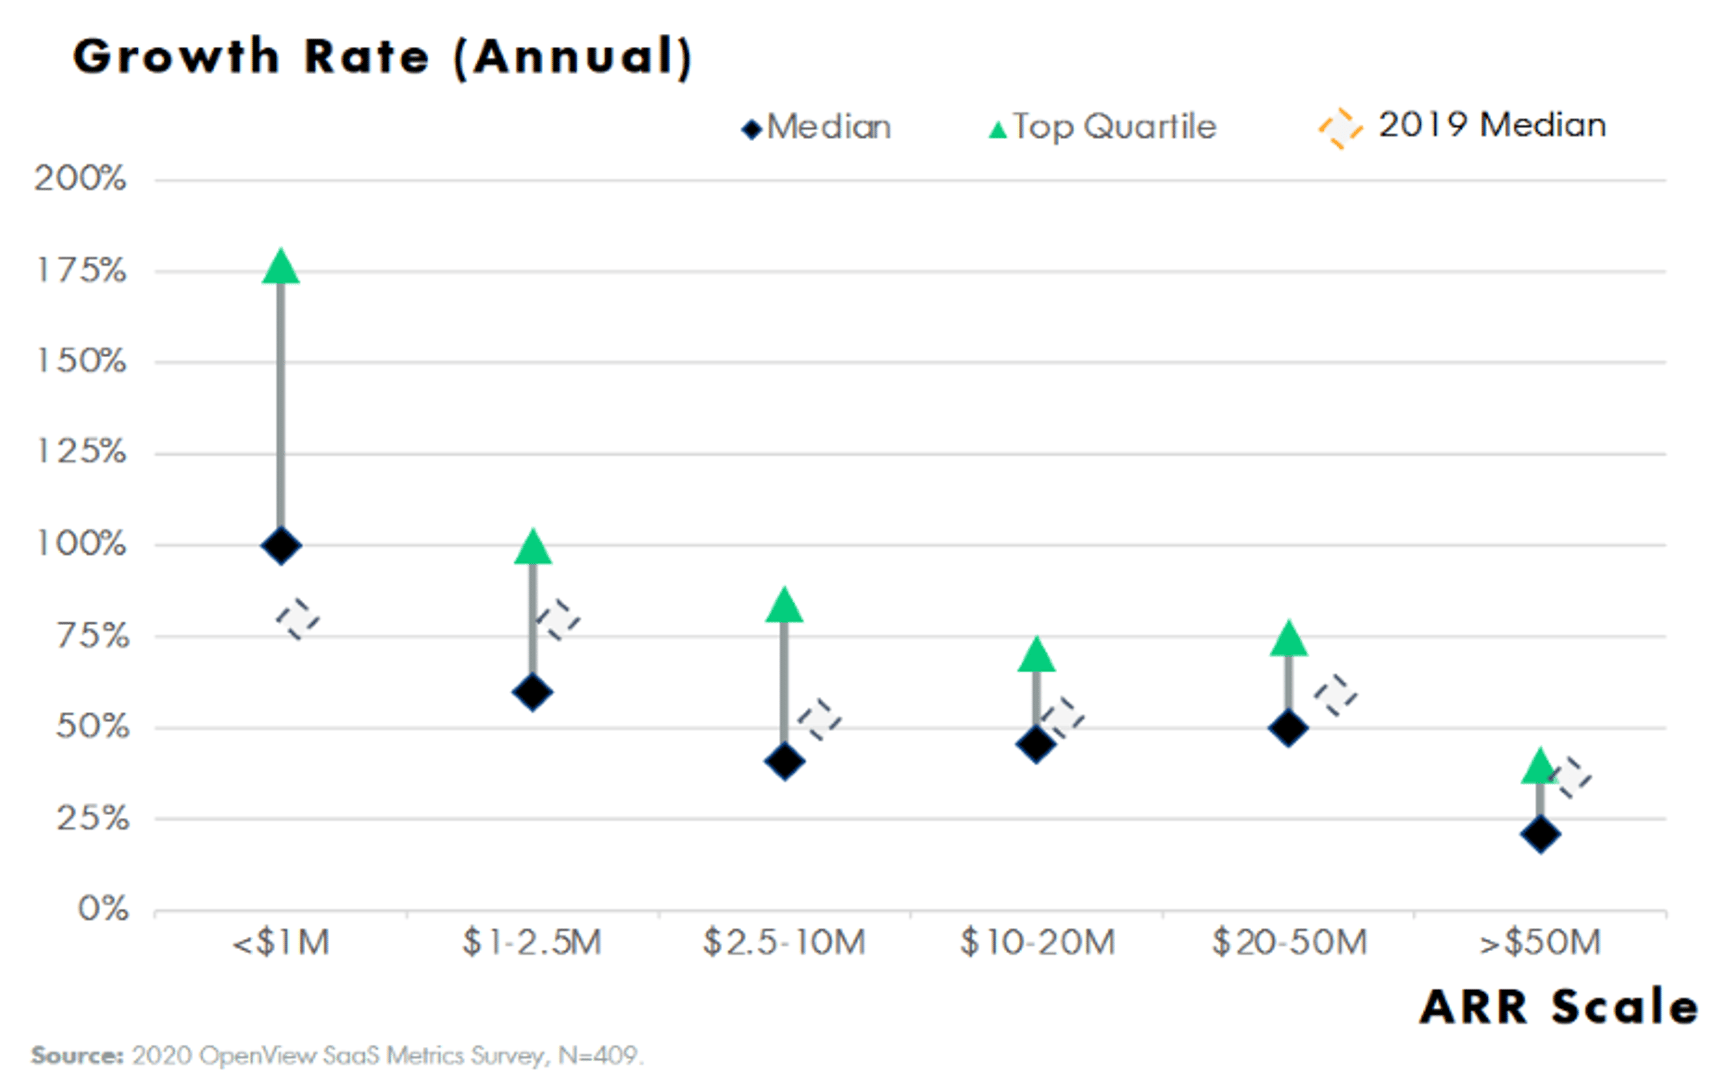Select the Top Quartile triangle for $1-2.5M

(x=532, y=548)
